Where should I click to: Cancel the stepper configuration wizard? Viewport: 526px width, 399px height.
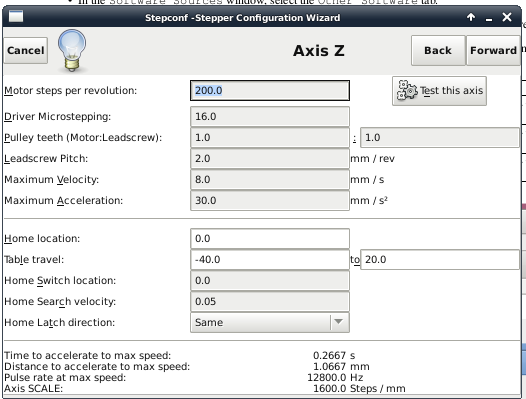point(25,50)
